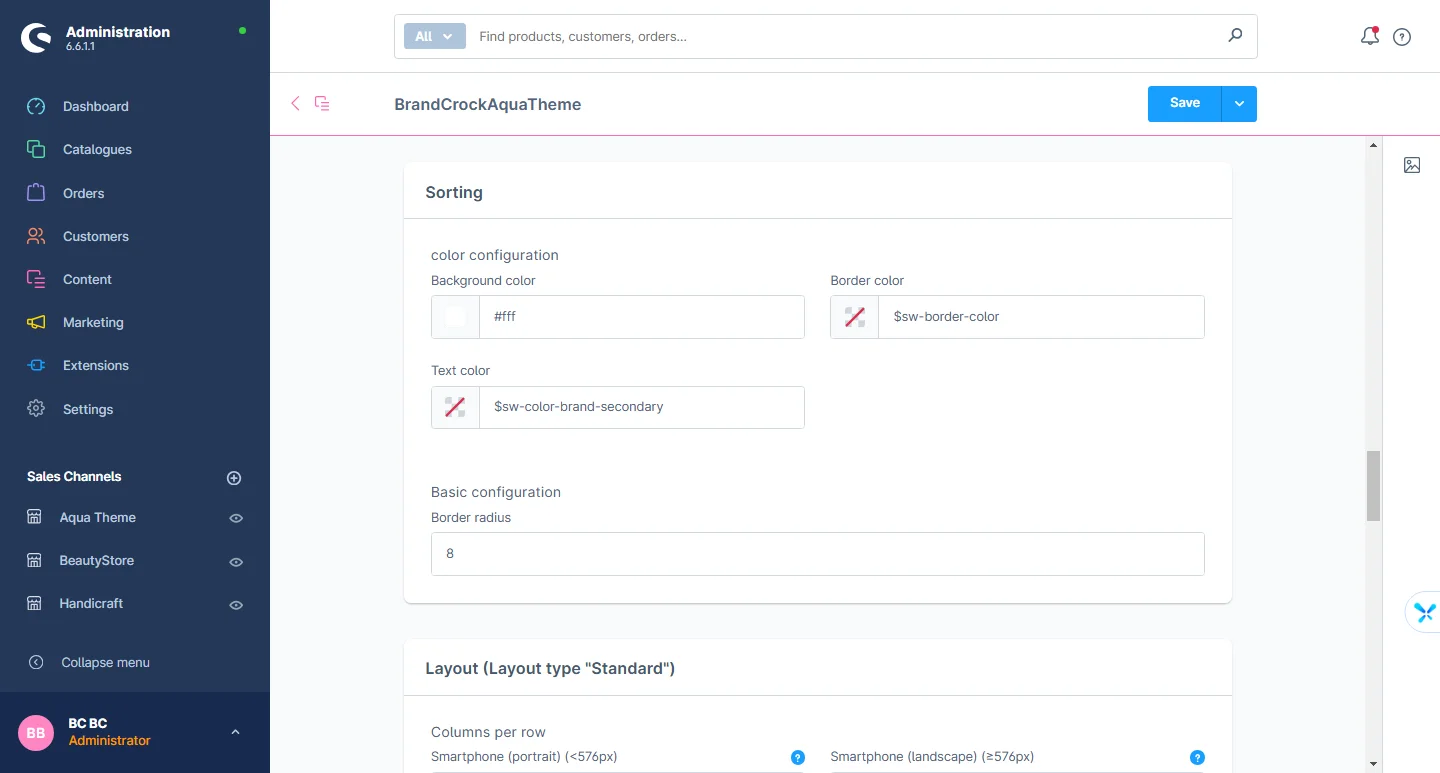This screenshot has height=773, width=1440.
Task: Open the All search filter dropdown
Action: [x=434, y=36]
